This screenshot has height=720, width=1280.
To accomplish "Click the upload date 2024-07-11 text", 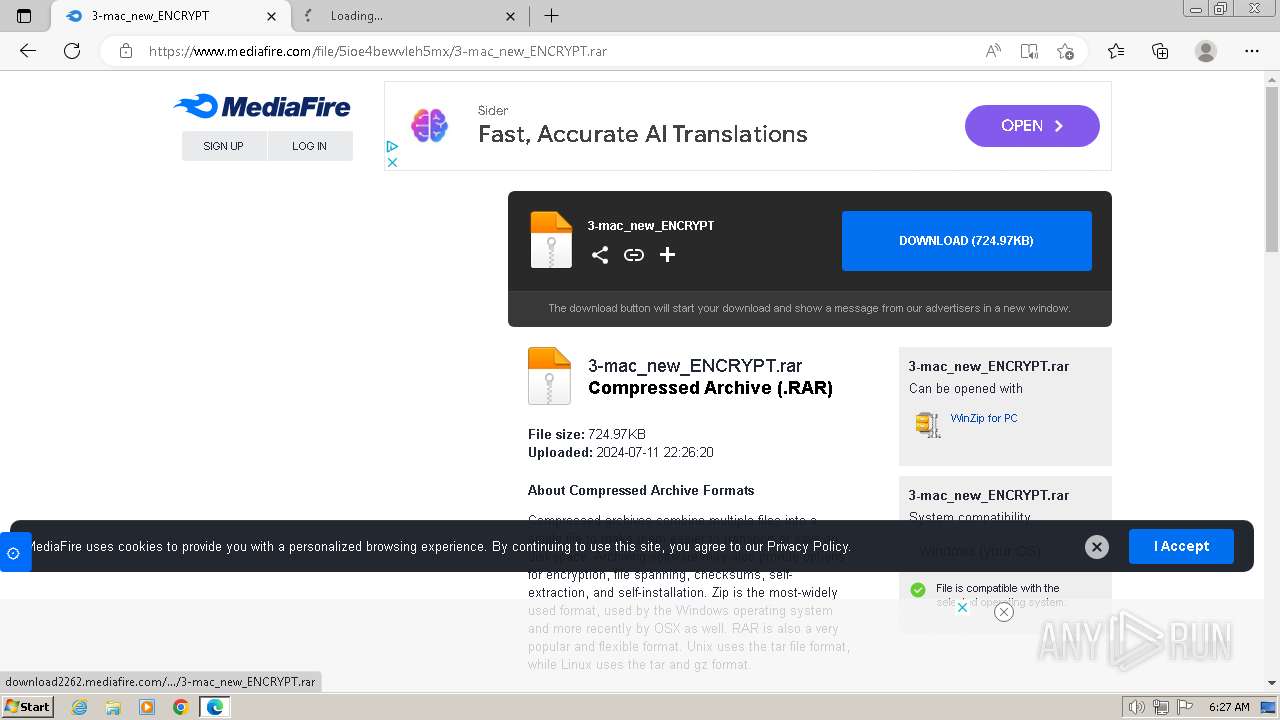I will (655, 452).
